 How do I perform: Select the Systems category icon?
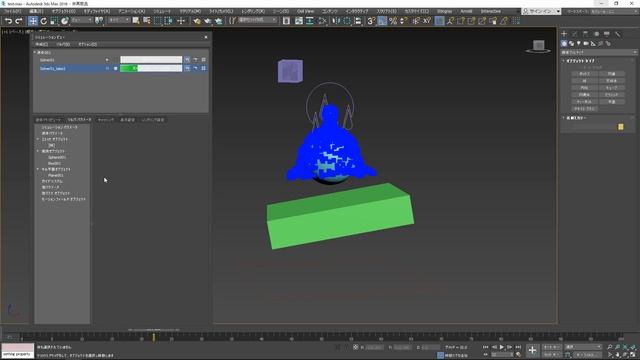608,43
